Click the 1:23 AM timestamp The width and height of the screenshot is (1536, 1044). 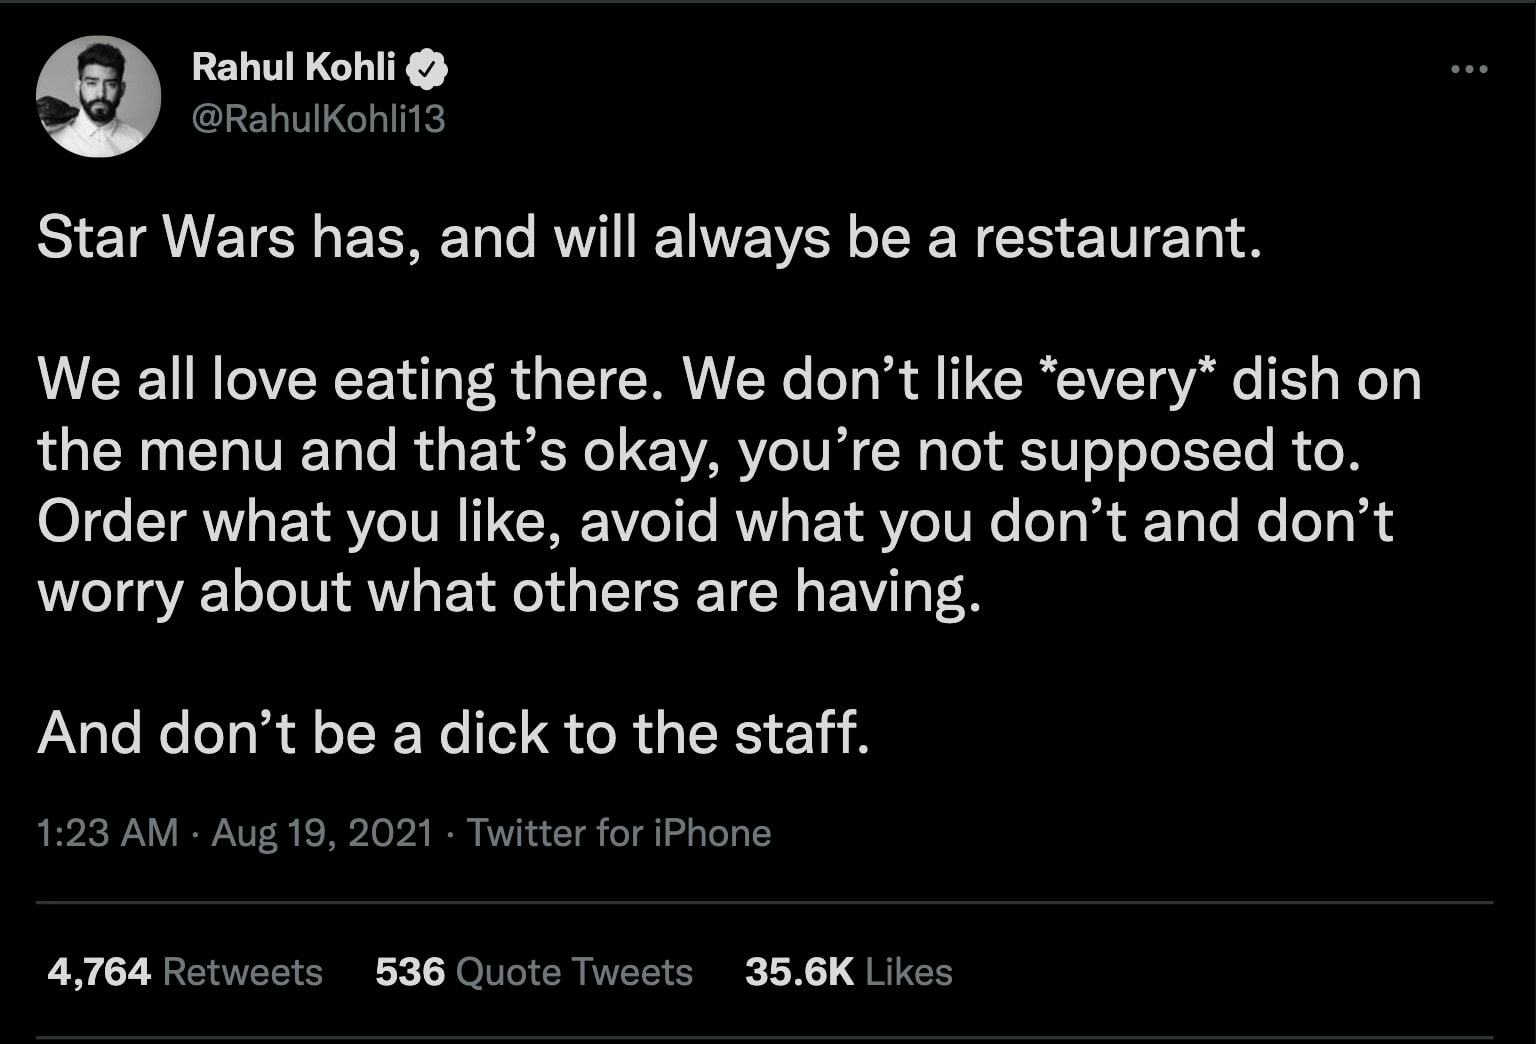coord(107,833)
